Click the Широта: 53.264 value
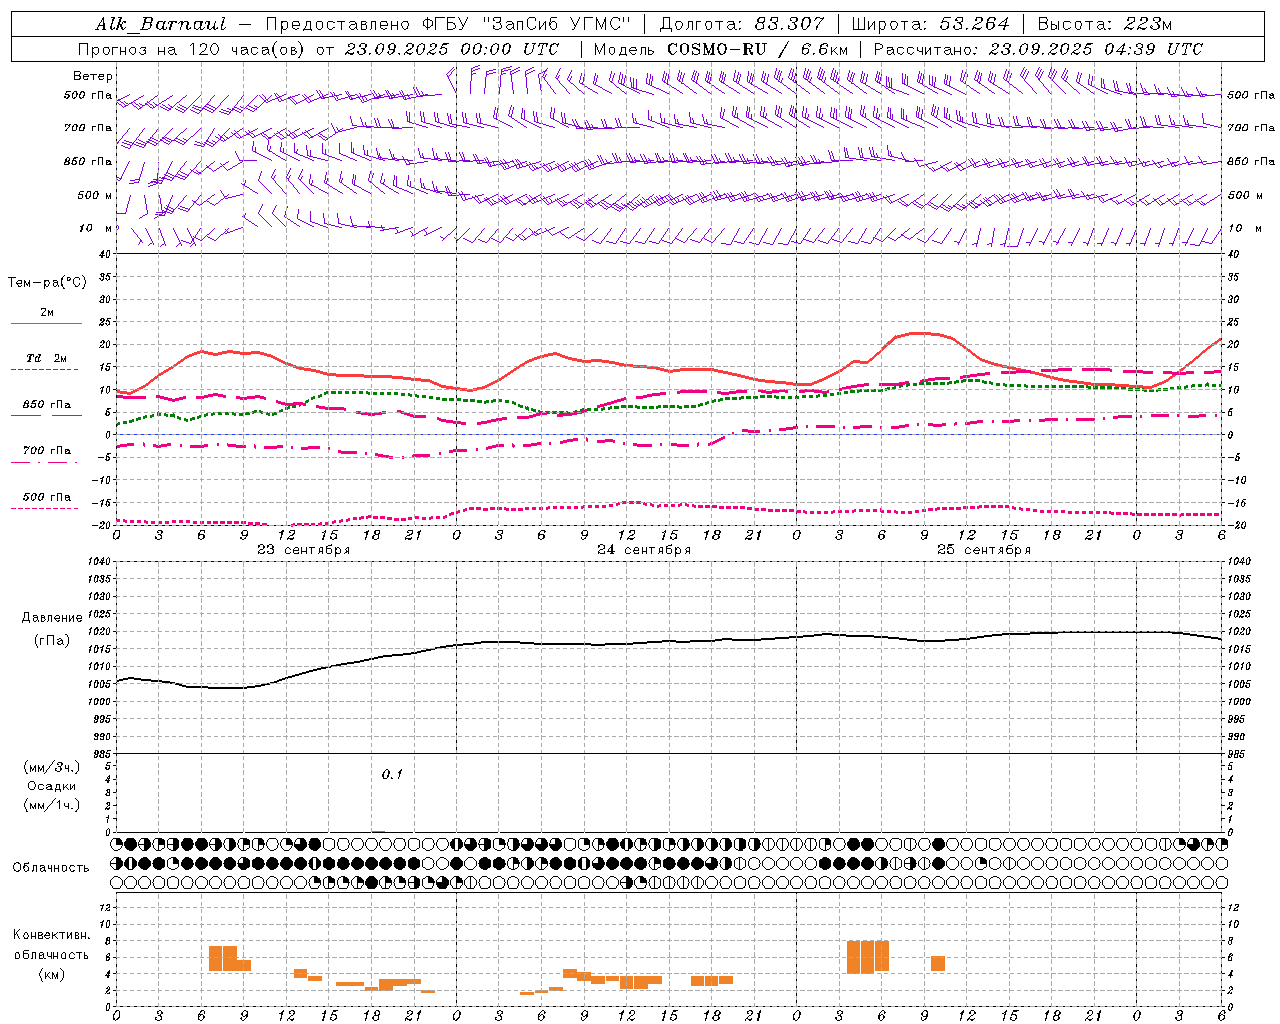 (x=930, y=24)
